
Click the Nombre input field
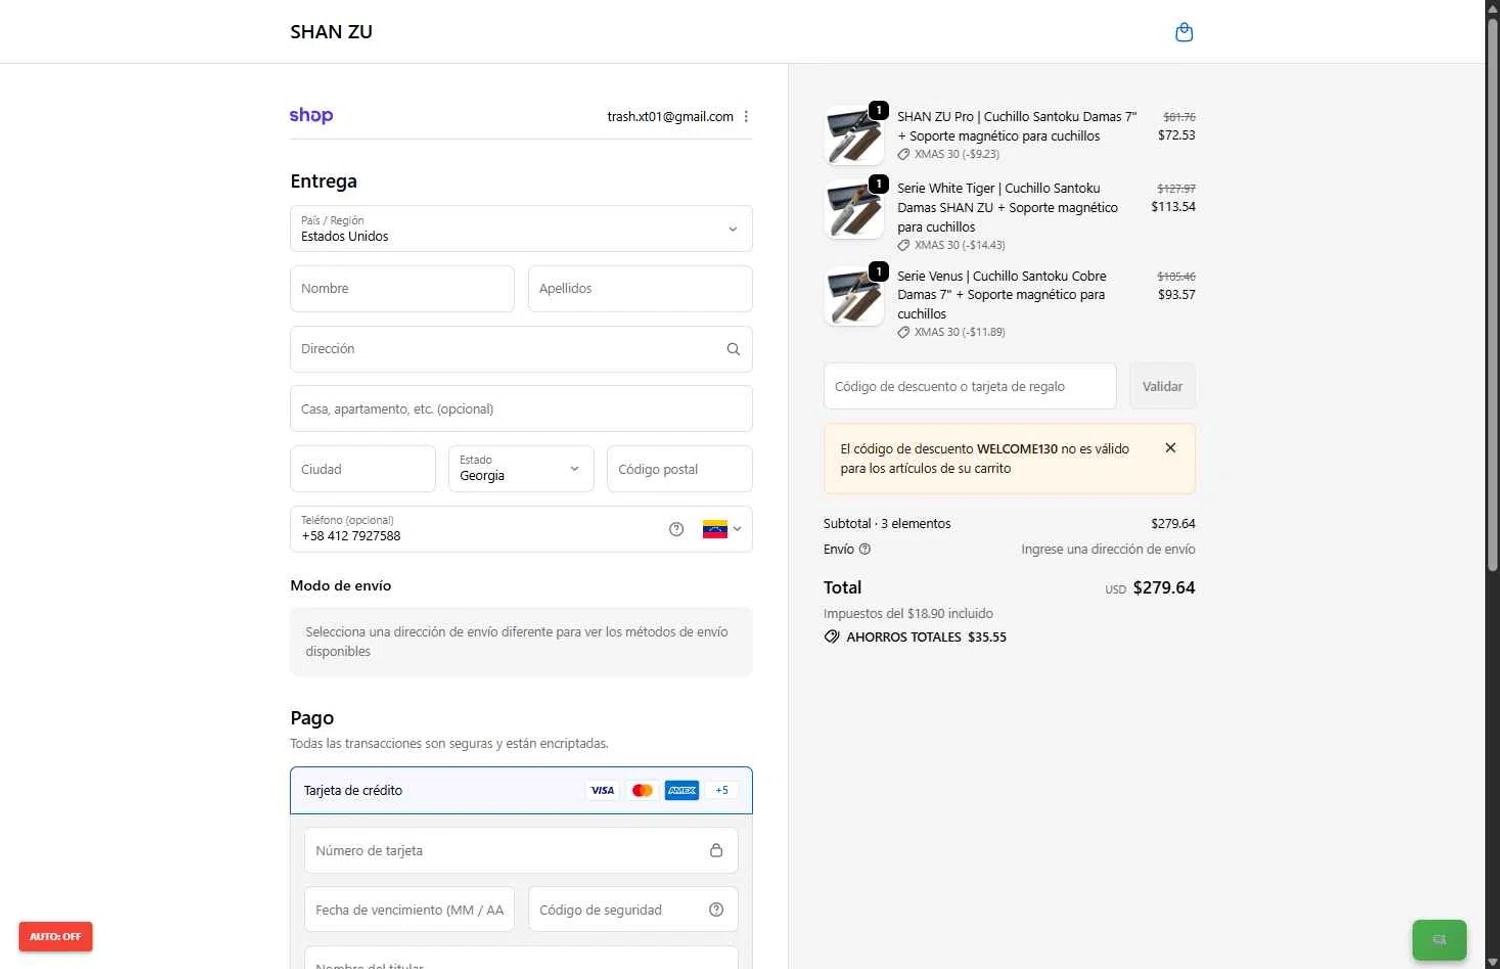pyautogui.click(x=402, y=289)
